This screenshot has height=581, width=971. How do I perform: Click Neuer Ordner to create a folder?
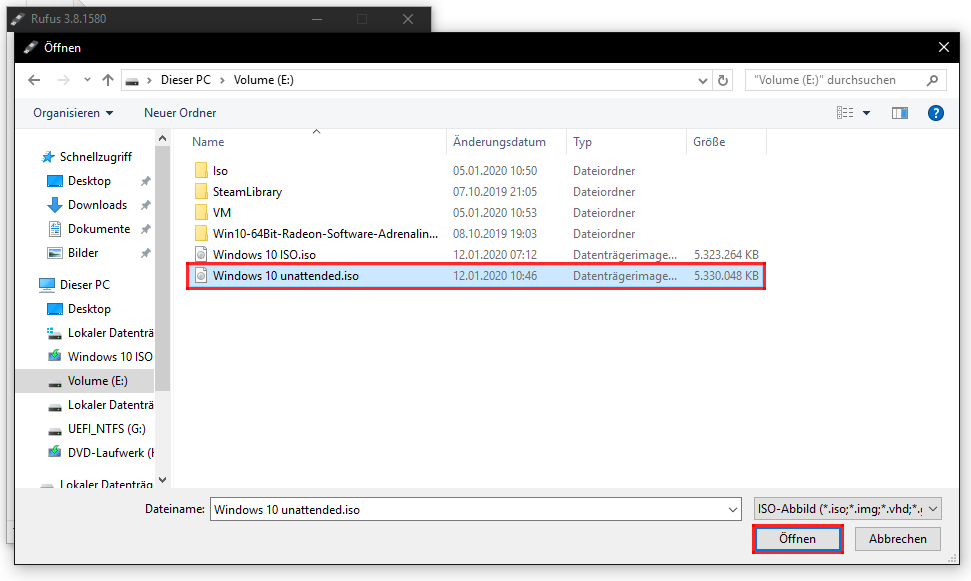[180, 113]
